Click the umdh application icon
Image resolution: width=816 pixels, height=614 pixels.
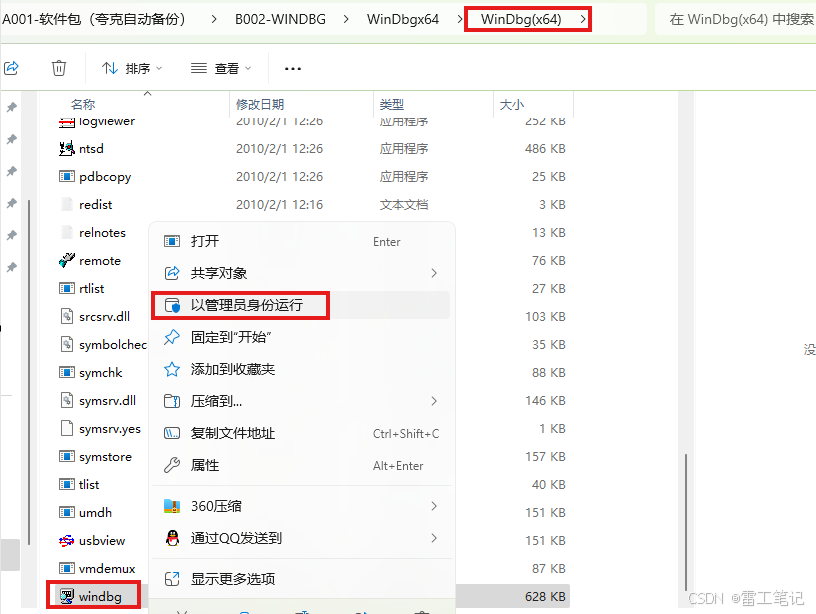pyautogui.click(x=67, y=513)
